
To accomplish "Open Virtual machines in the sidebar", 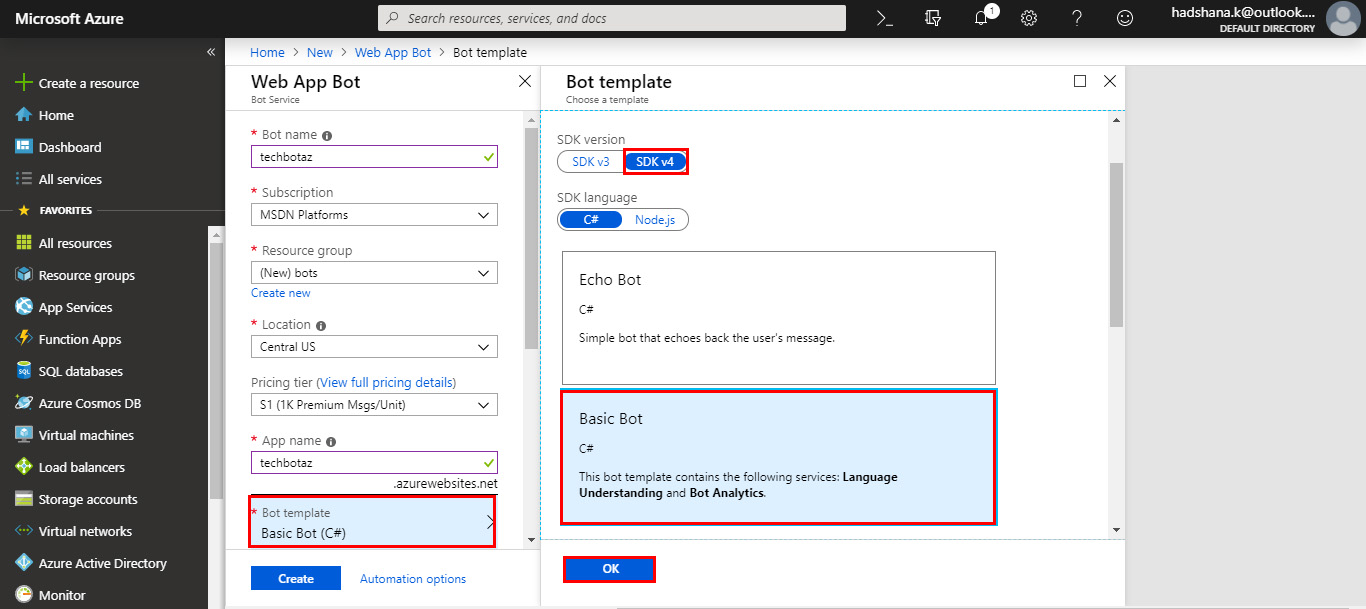I will (86, 435).
